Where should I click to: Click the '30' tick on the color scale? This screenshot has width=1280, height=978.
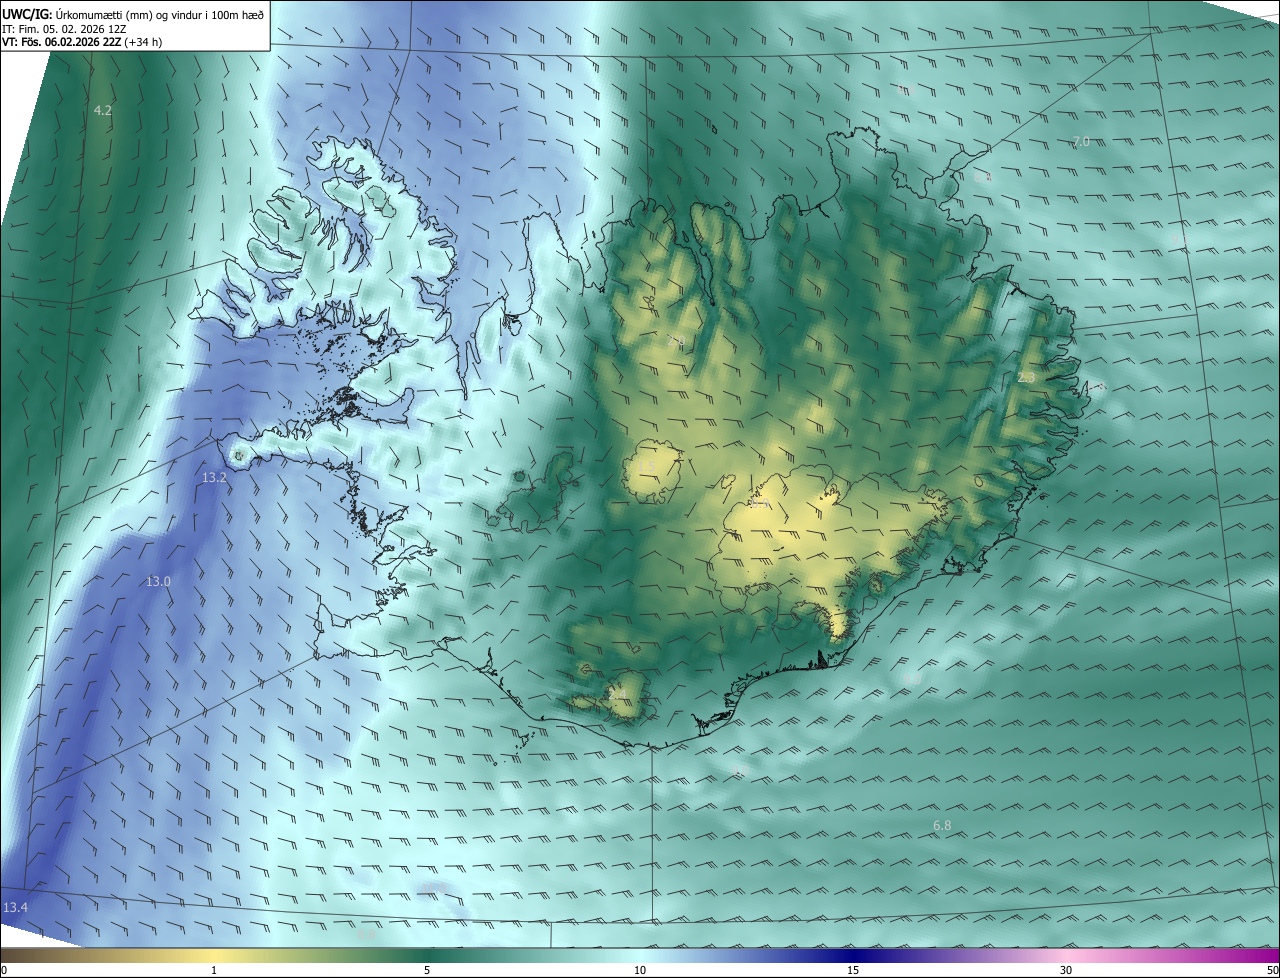1066,970
